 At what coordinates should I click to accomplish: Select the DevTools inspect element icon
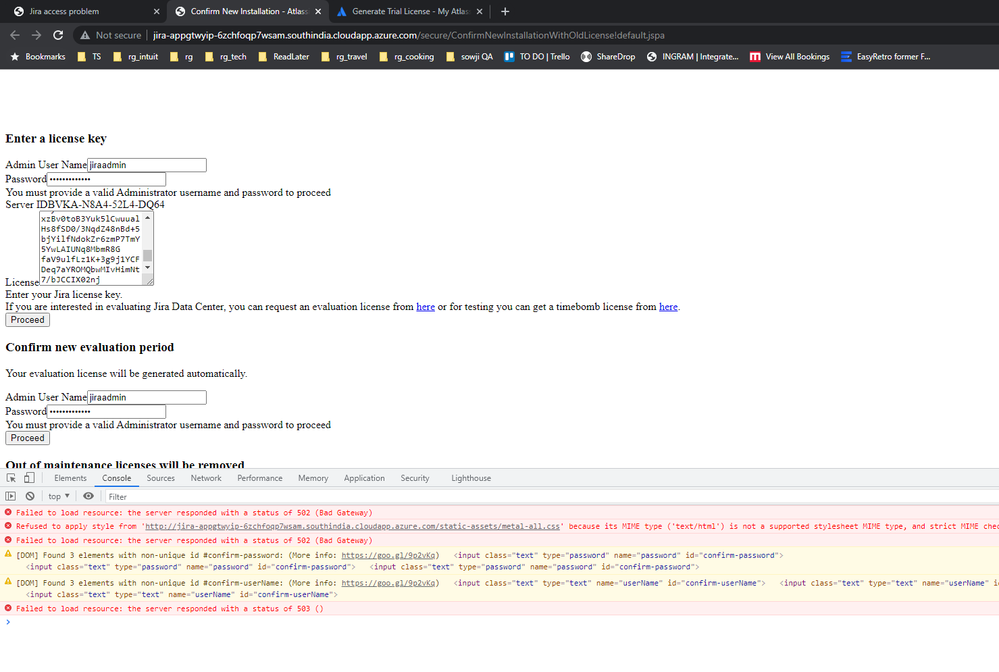tap(11, 478)
